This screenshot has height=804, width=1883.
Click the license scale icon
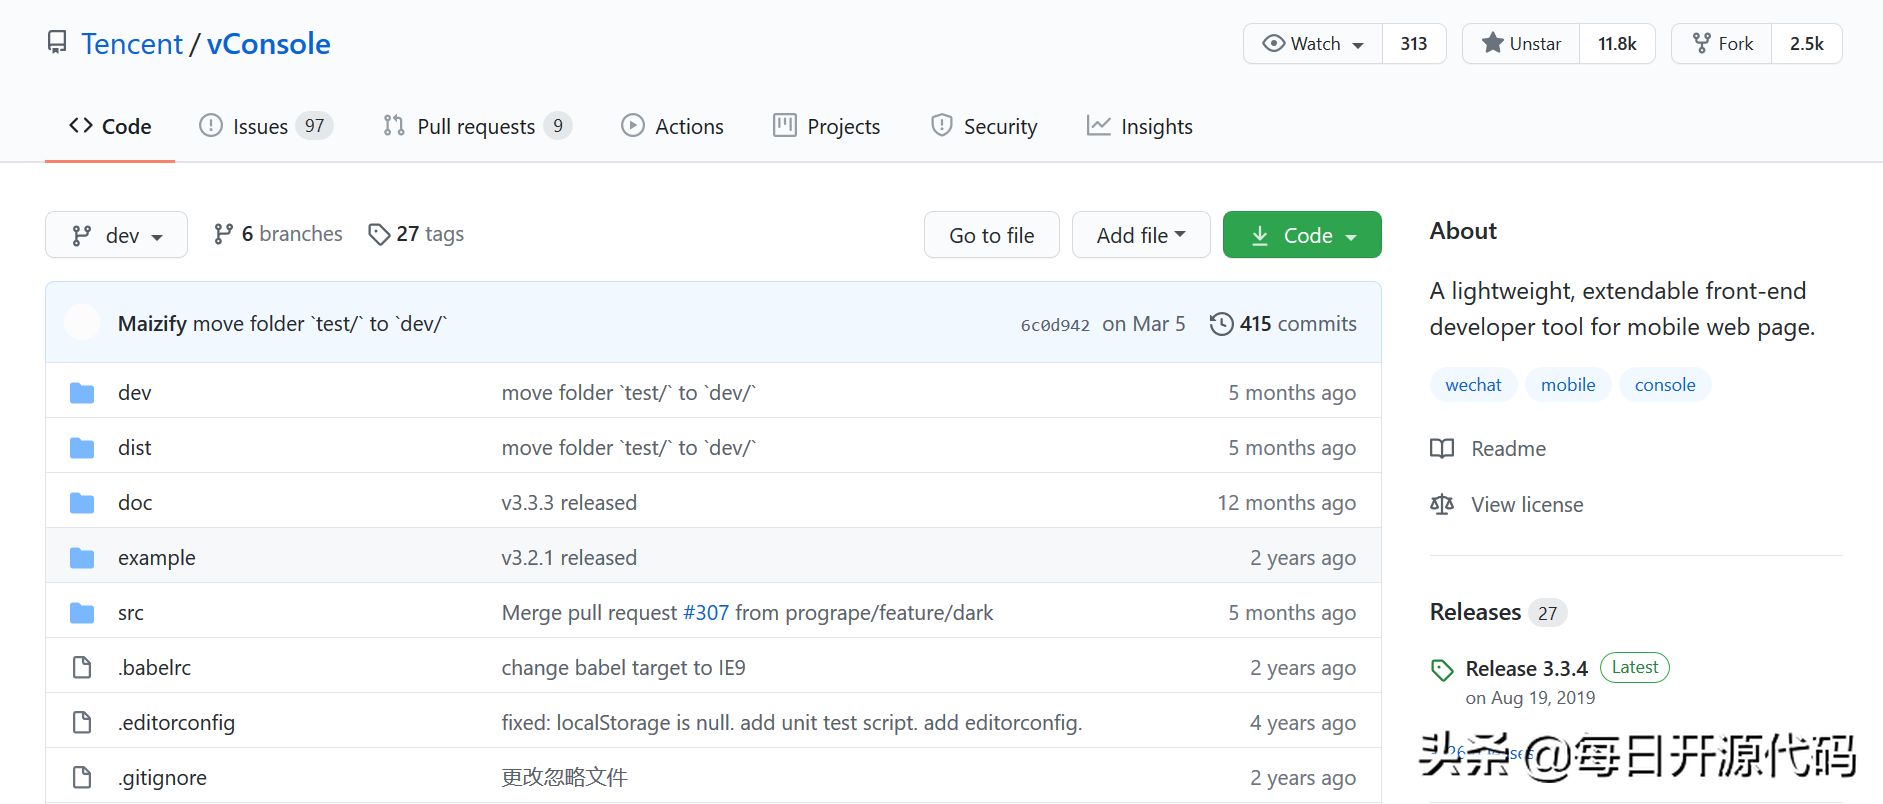point(1442,504)
